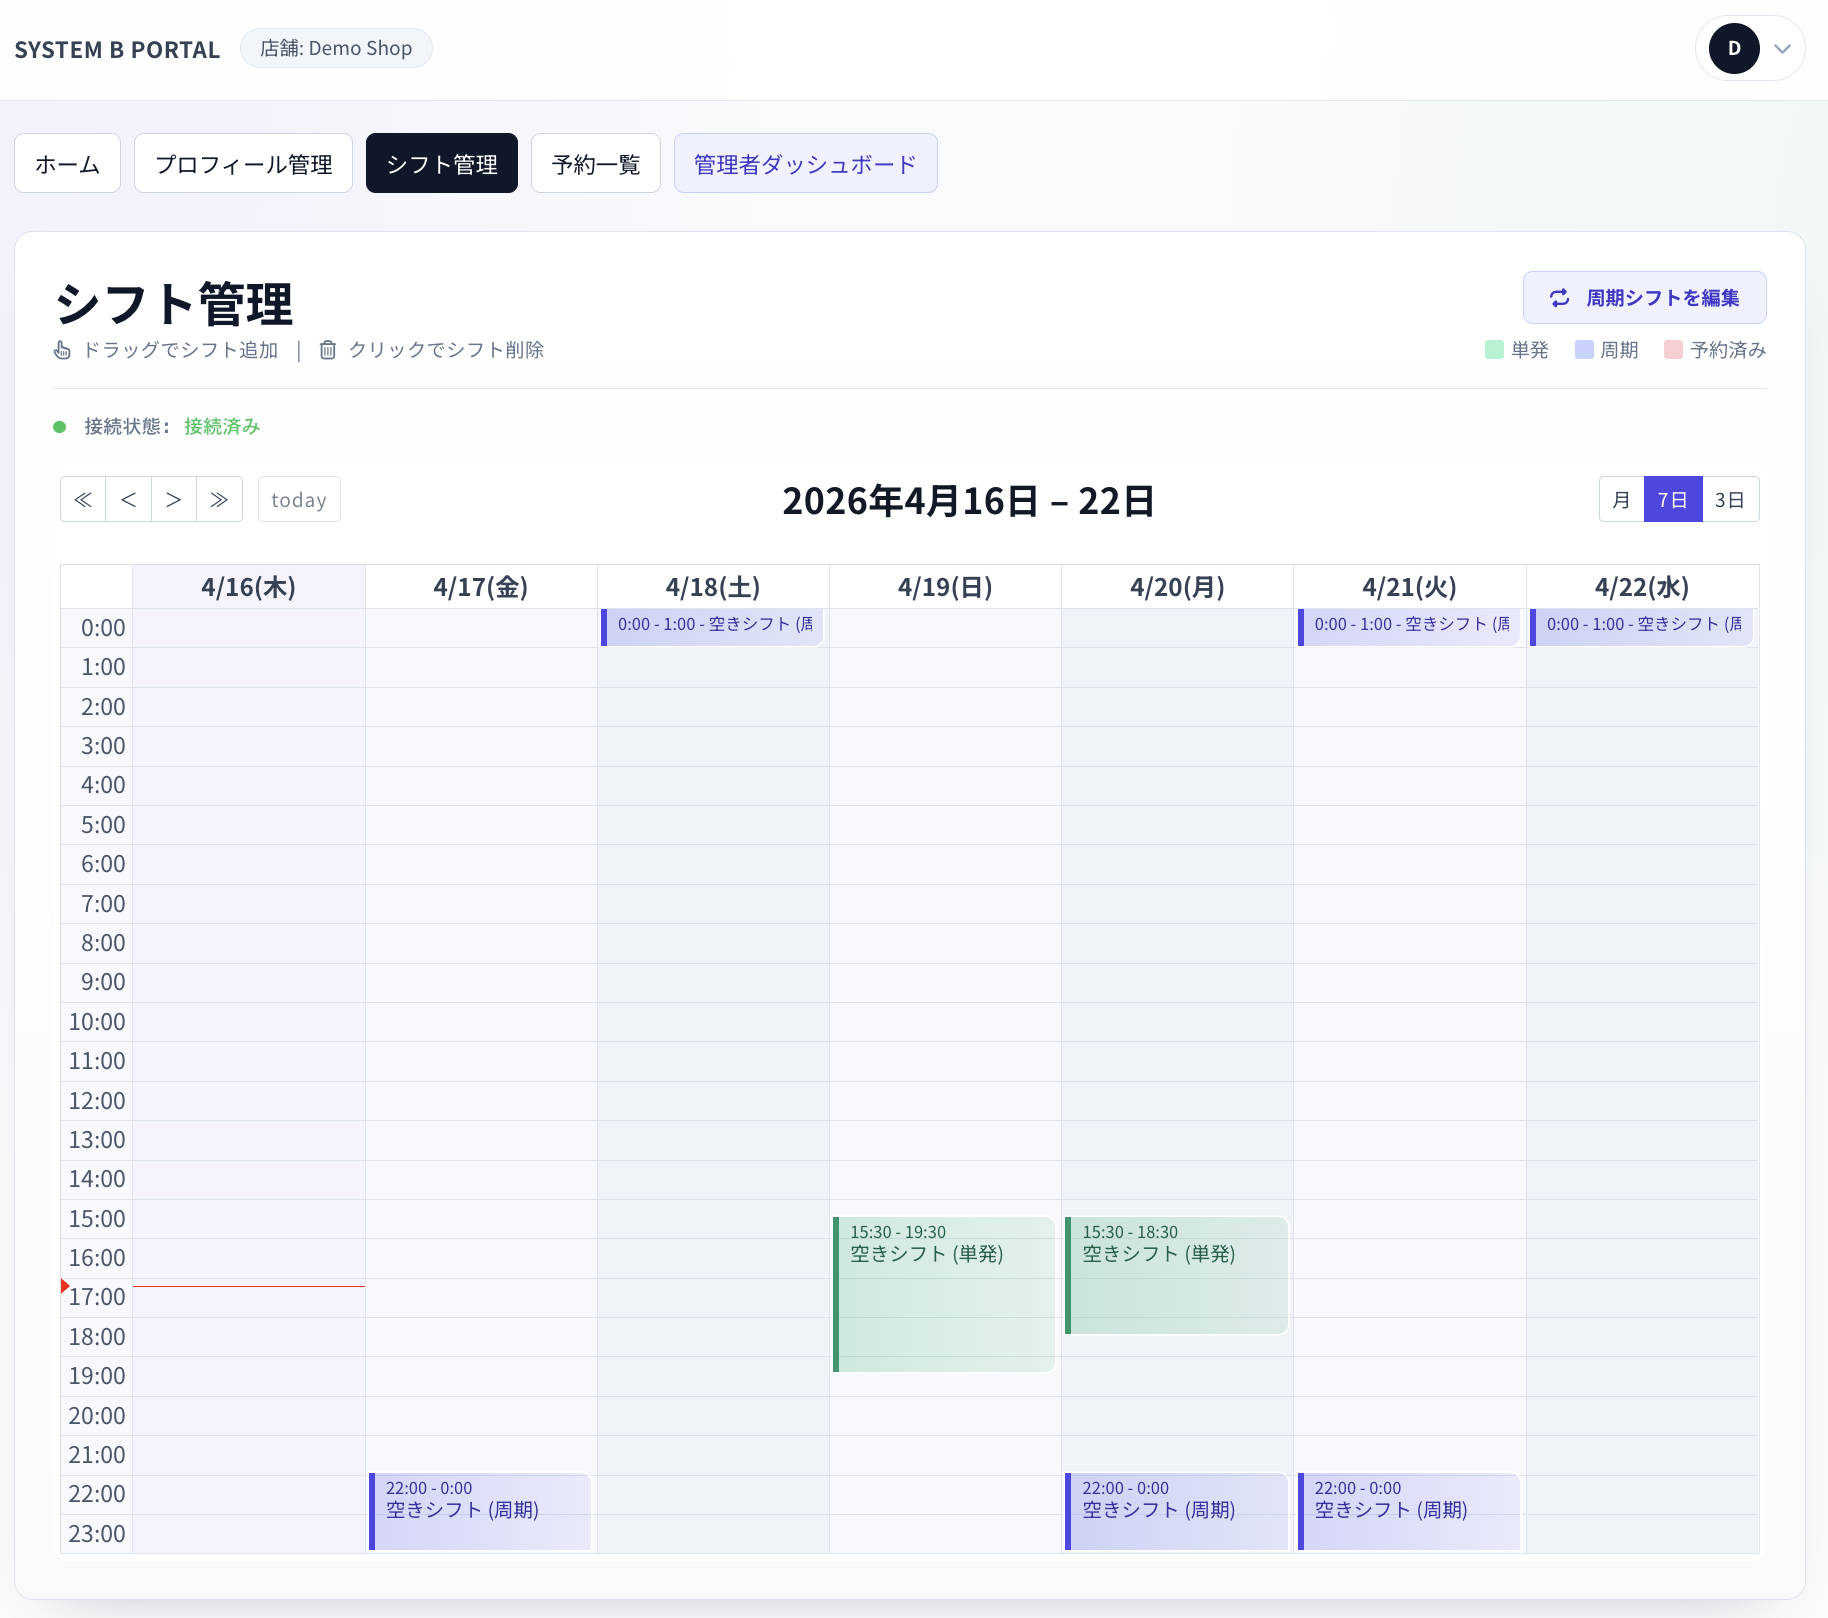Open the 管理者ダッシュボード tab
The height and width of the screenshot is (1618, 1828).
[805, 164]
